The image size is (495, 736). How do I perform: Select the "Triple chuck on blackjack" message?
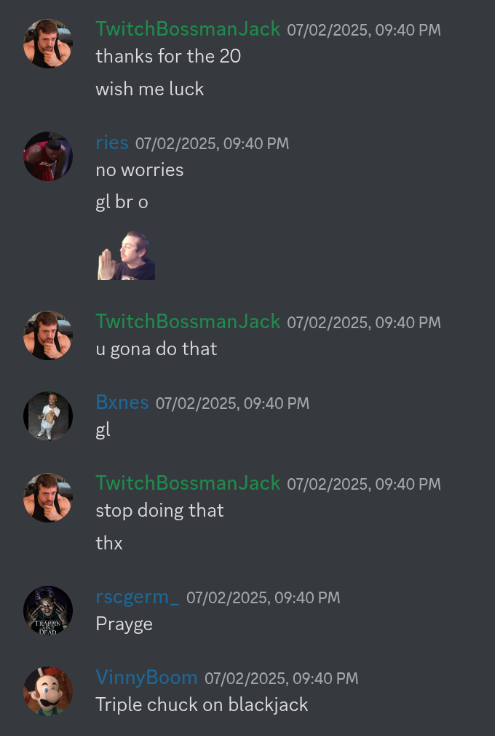[202, 705]
